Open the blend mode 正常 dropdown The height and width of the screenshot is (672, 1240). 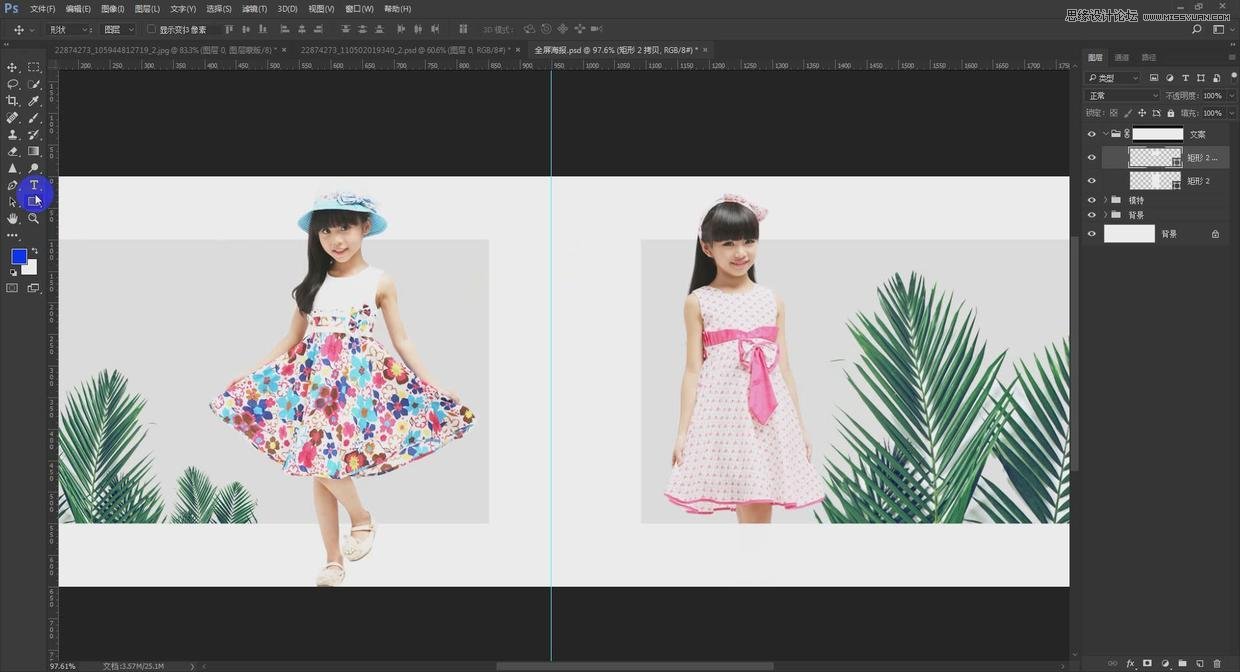(1122, 96)
